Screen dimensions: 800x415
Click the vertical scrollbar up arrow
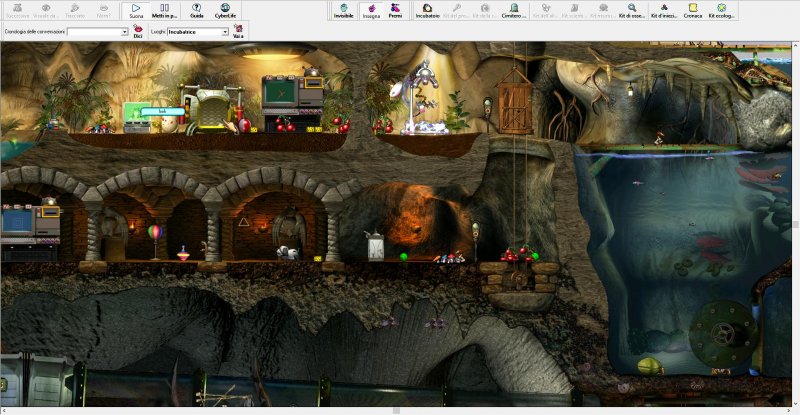(x=796, y=45)
